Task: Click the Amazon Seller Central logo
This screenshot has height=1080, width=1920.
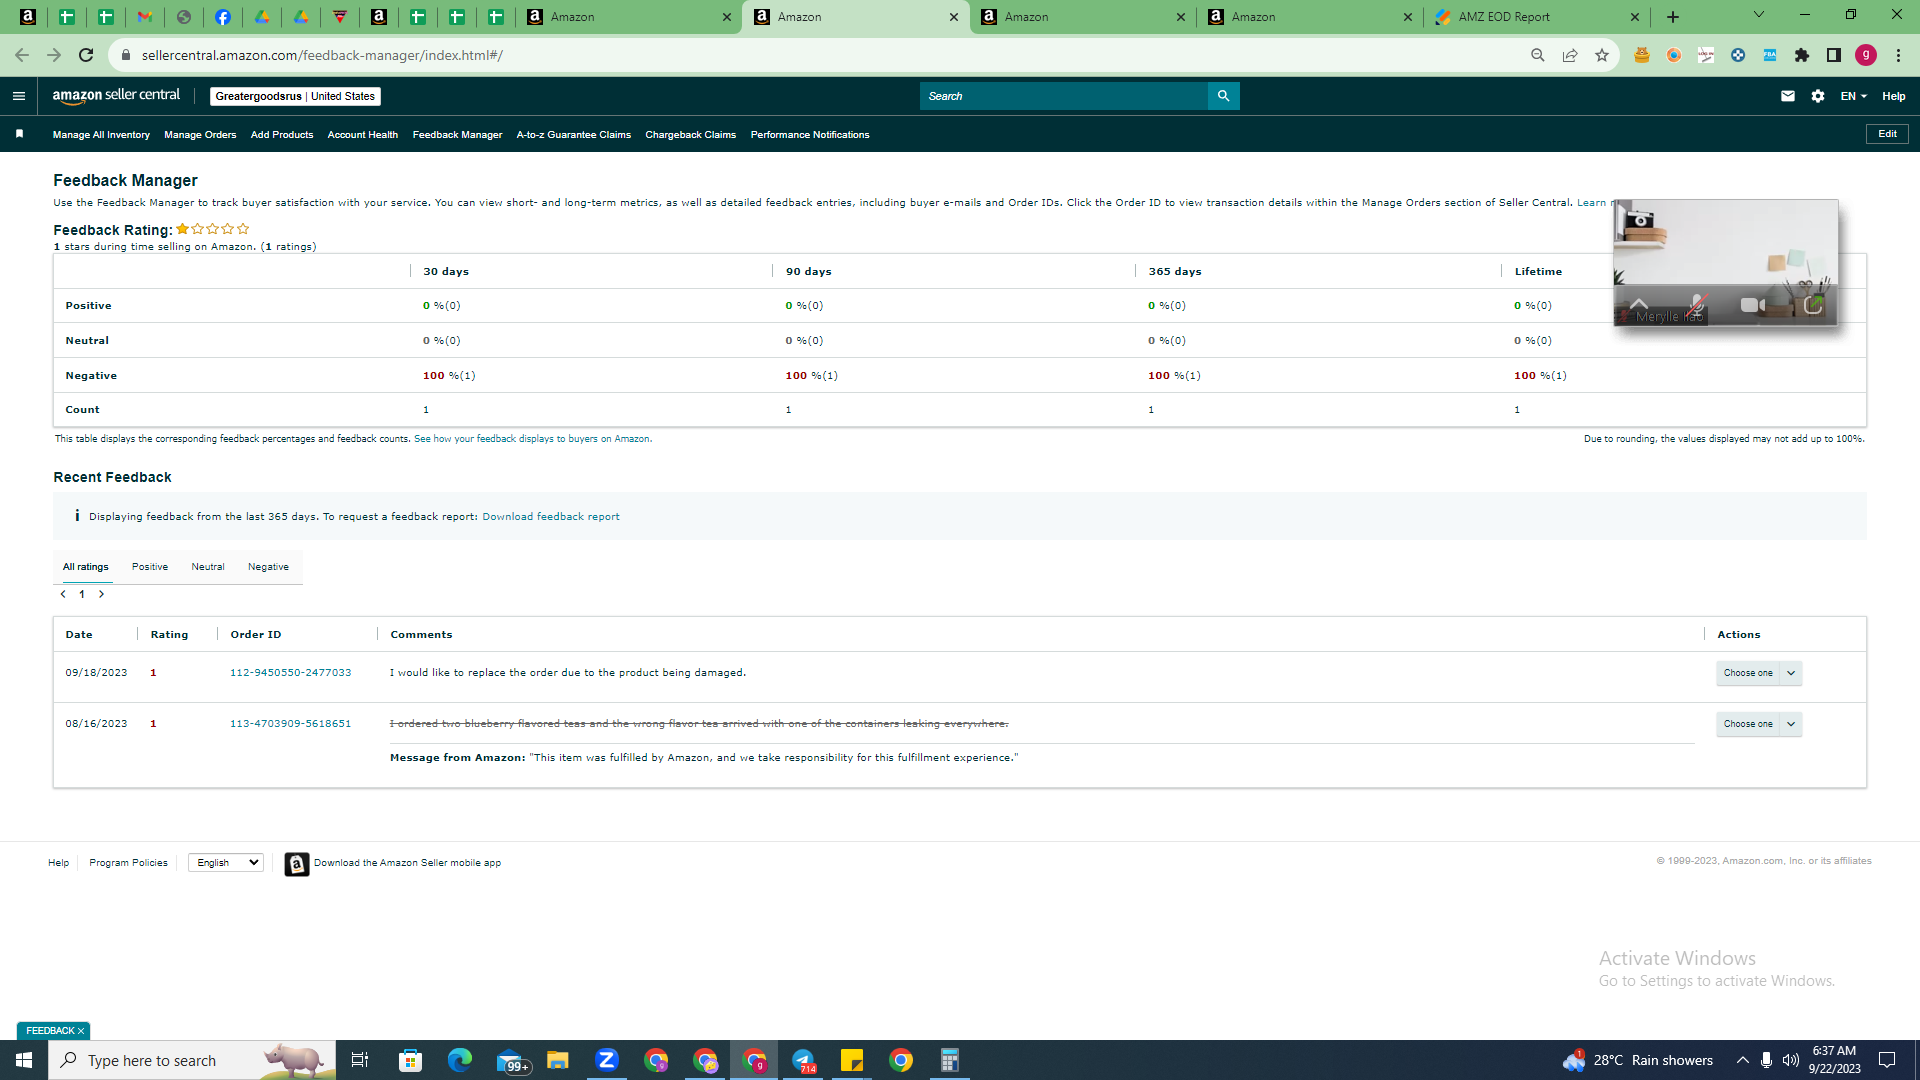Action: pos(116,96)
